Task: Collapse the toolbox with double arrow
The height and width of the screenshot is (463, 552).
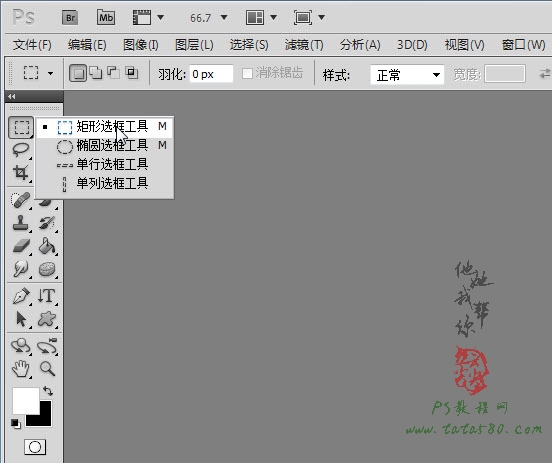Action: tap(12, 96)
